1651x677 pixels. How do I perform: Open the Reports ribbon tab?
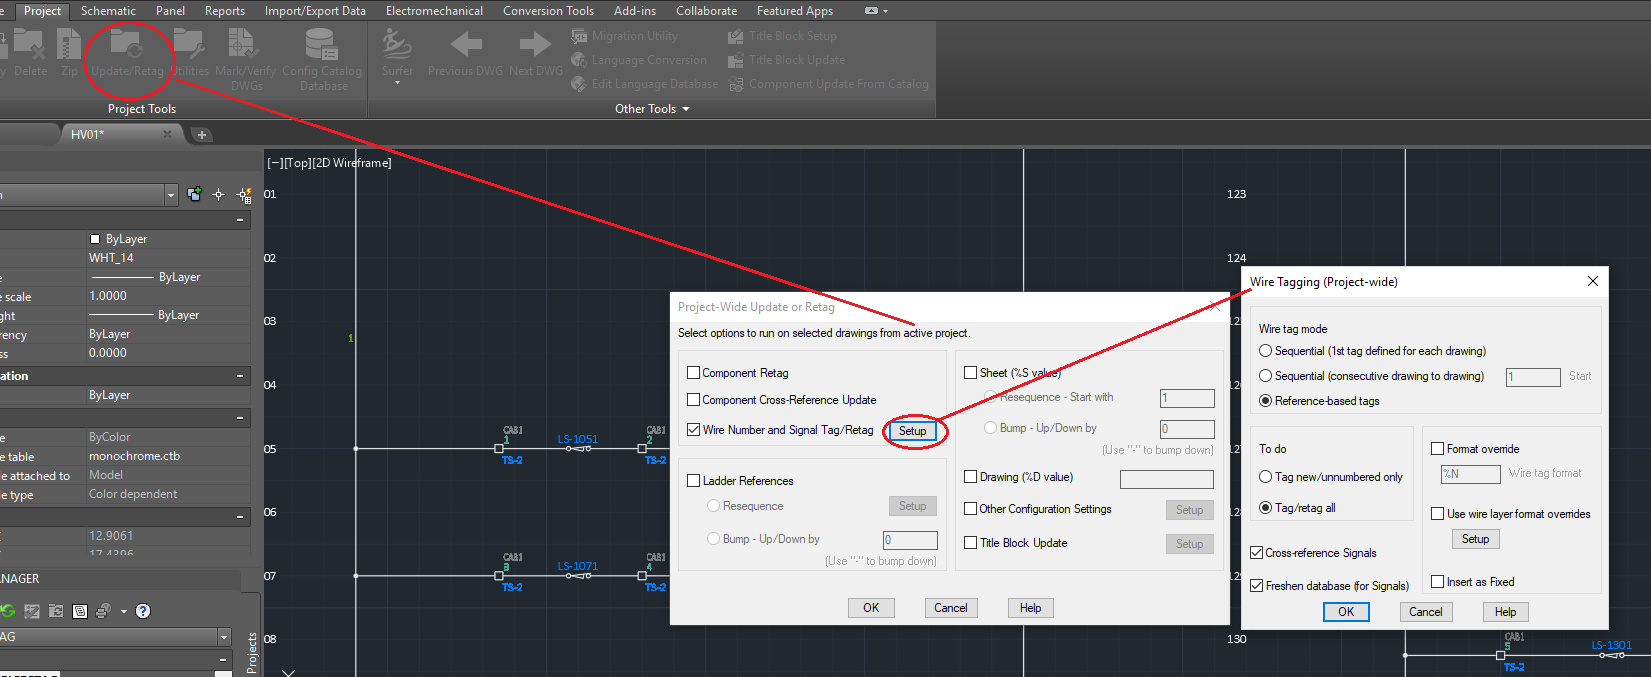point(225,11)
